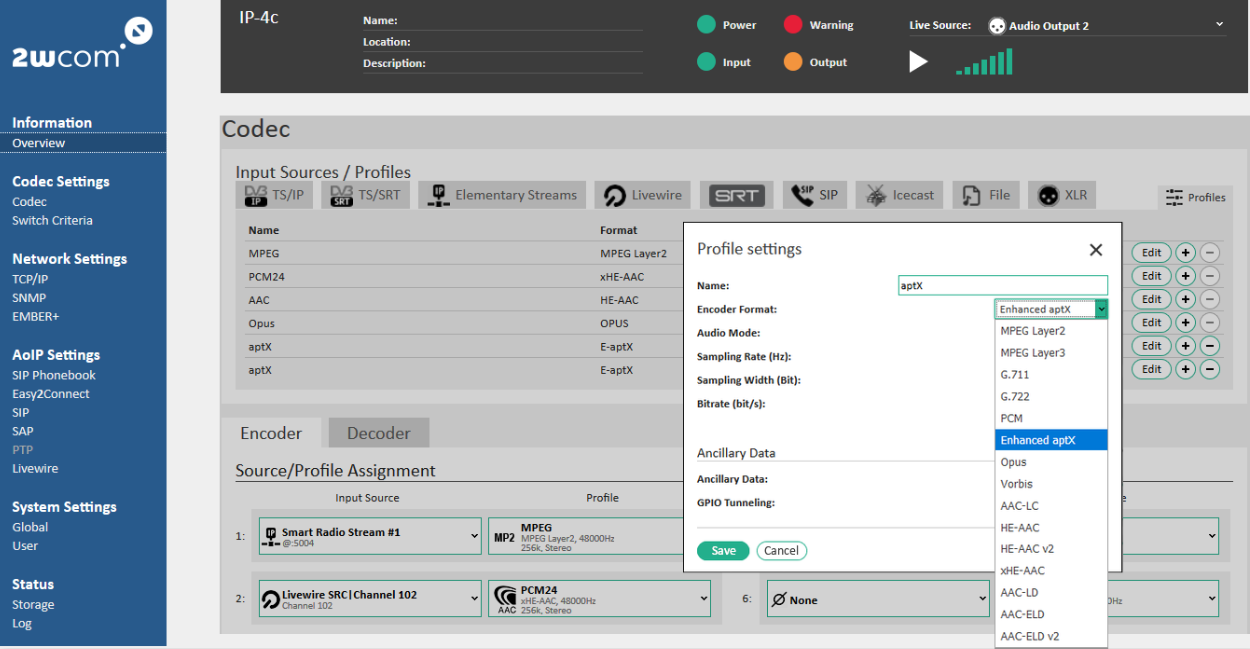Open SIP Phonebook in the sidebar

[54, 375]
